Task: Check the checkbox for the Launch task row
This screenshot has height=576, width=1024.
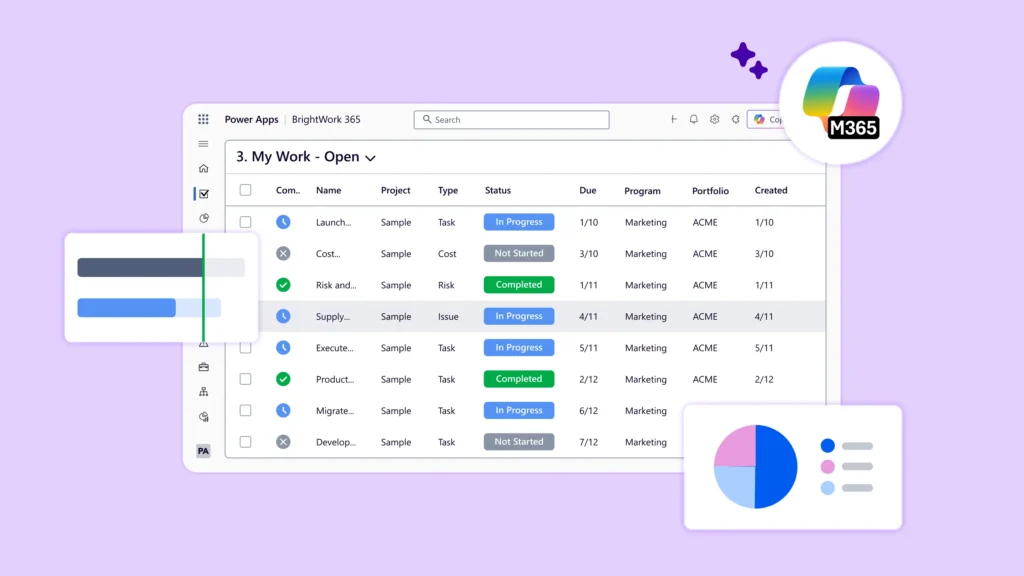Action: 245,222
